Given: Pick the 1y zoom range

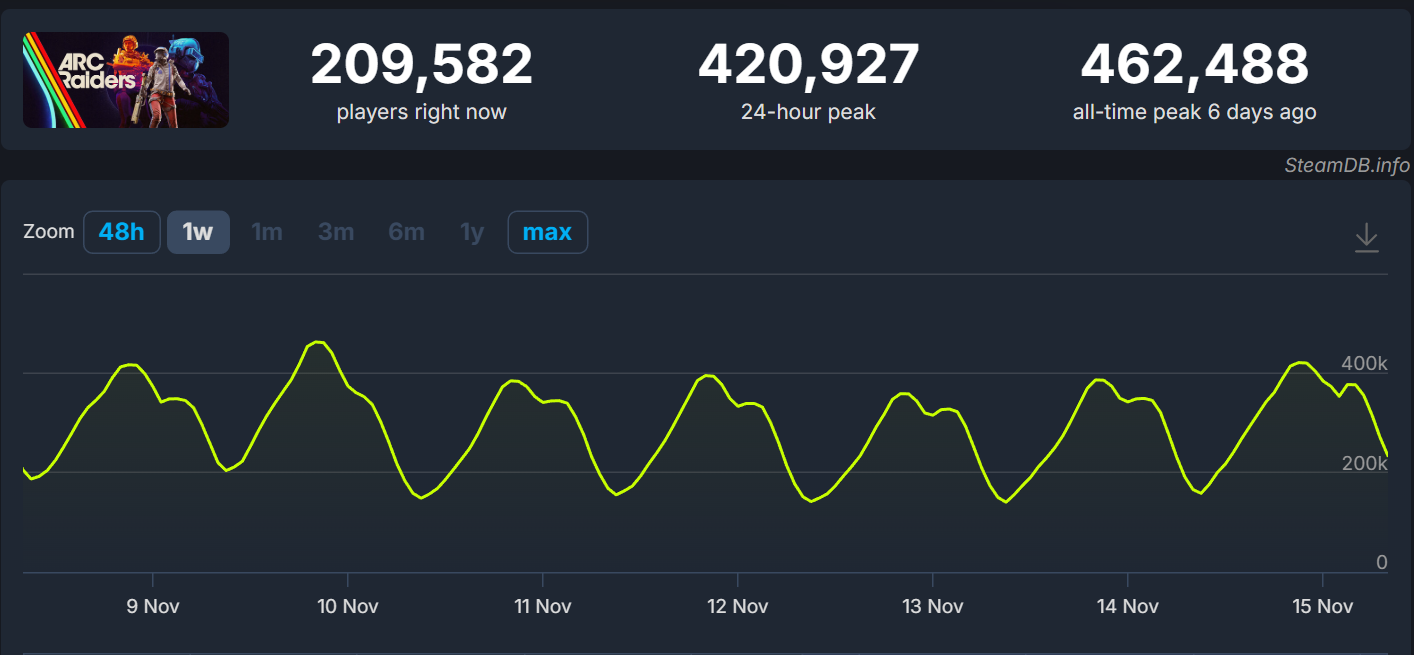Looking at the screenshot, I should 472,232.
